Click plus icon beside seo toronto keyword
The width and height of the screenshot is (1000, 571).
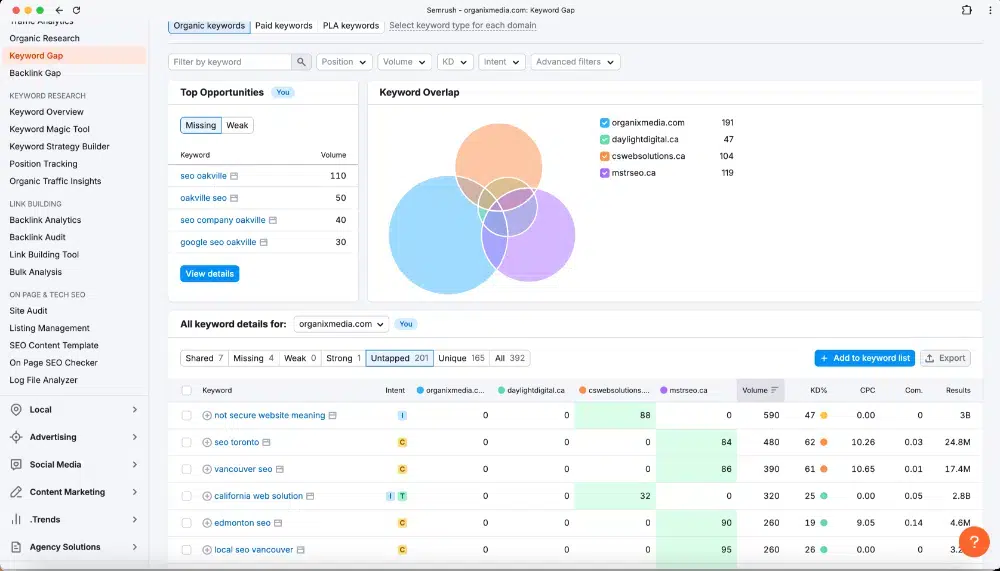pyautogui.click(x=207, y=442)
